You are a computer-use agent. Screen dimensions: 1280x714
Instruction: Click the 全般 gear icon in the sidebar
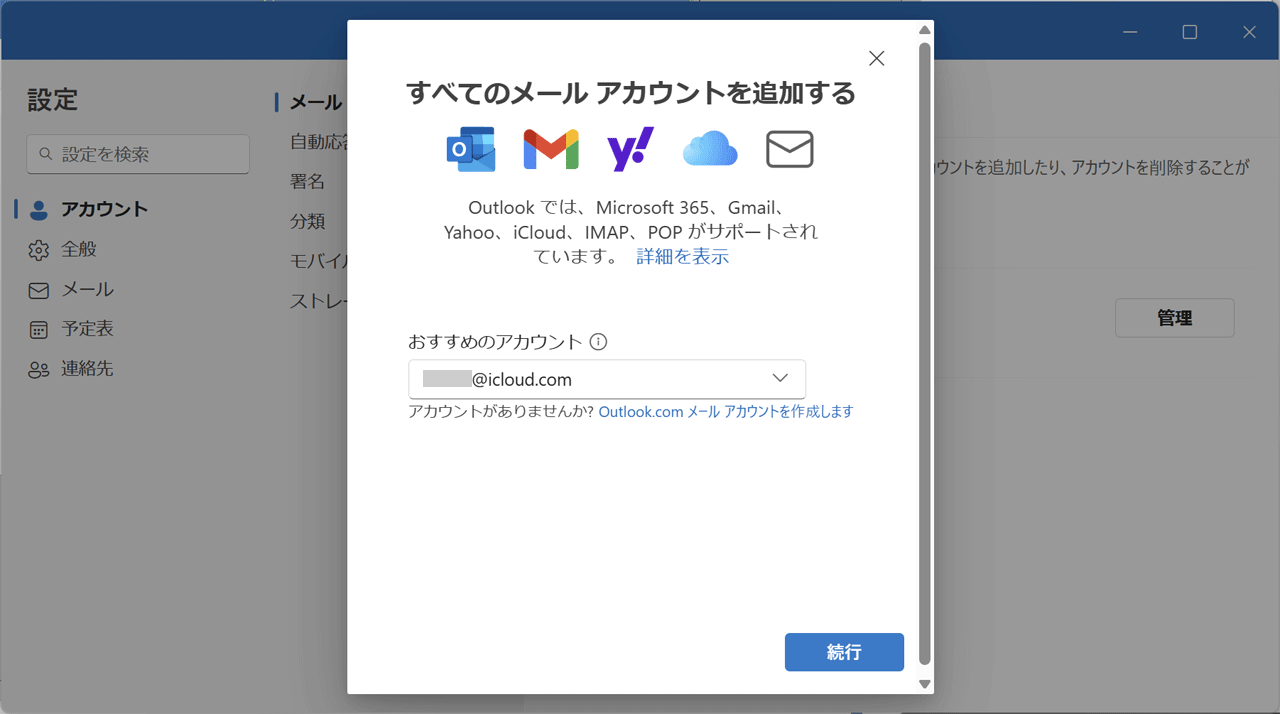(39, 250)
